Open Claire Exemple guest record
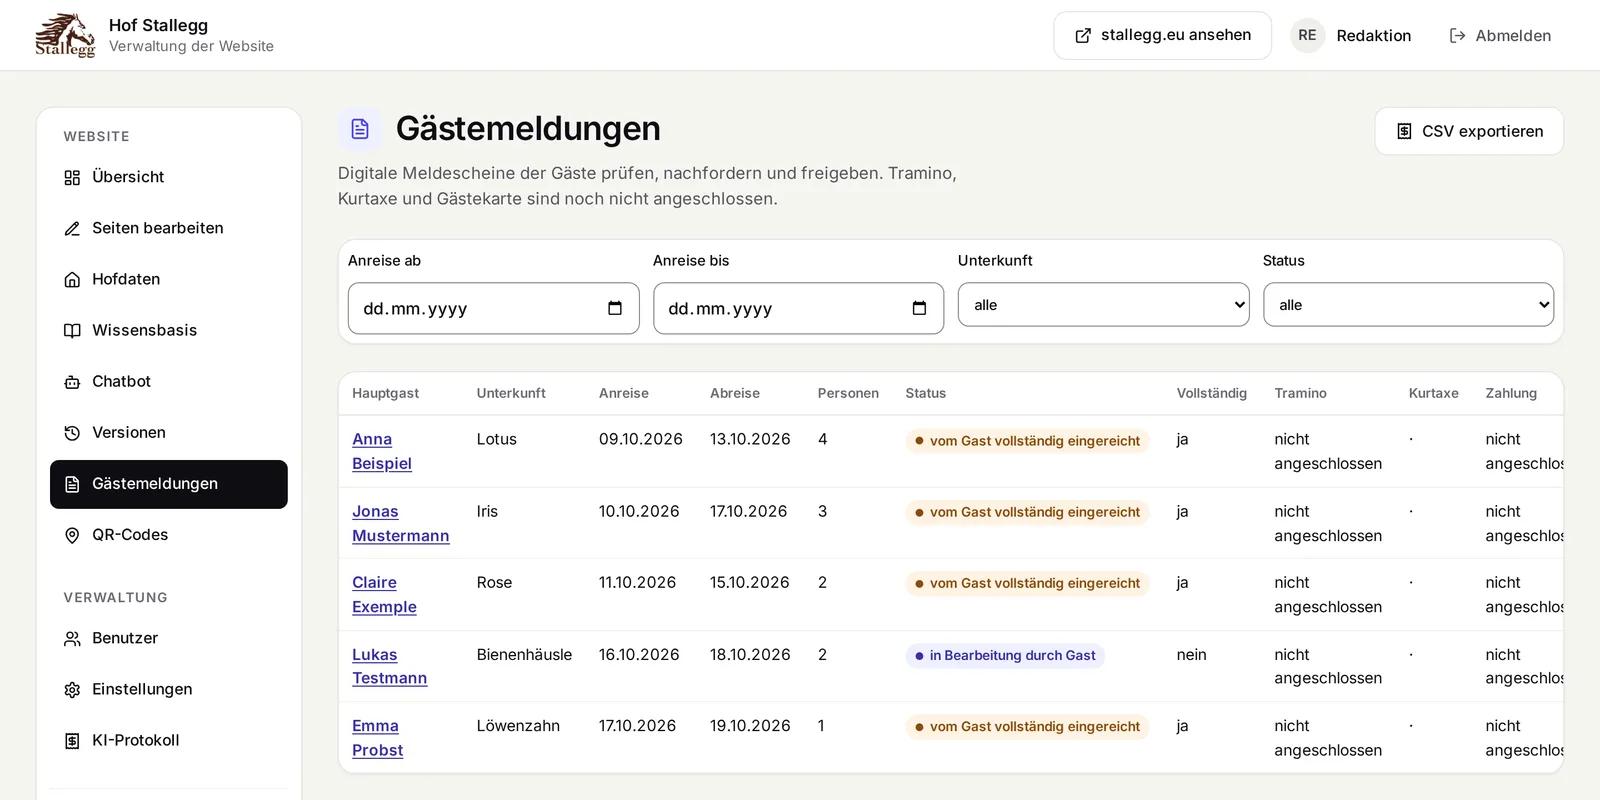The height and width of the screenshot is (800, 1600). (x=384, y=594)
